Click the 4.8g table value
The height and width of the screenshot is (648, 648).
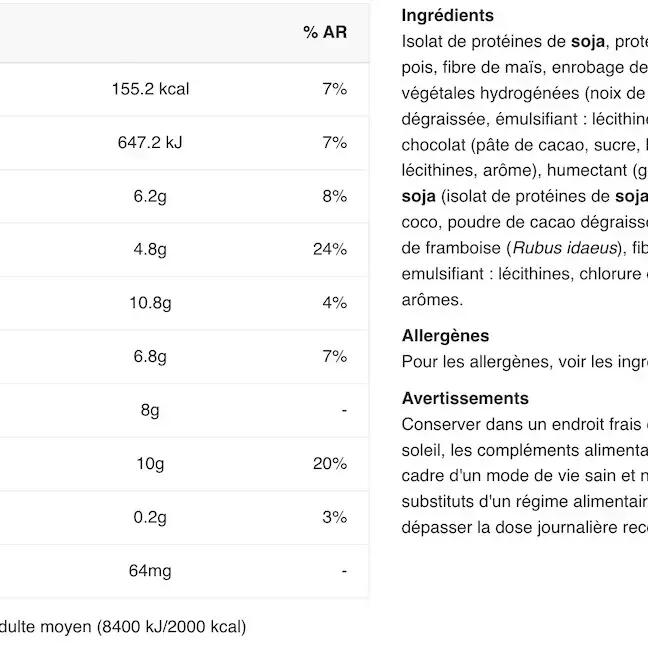150,249
